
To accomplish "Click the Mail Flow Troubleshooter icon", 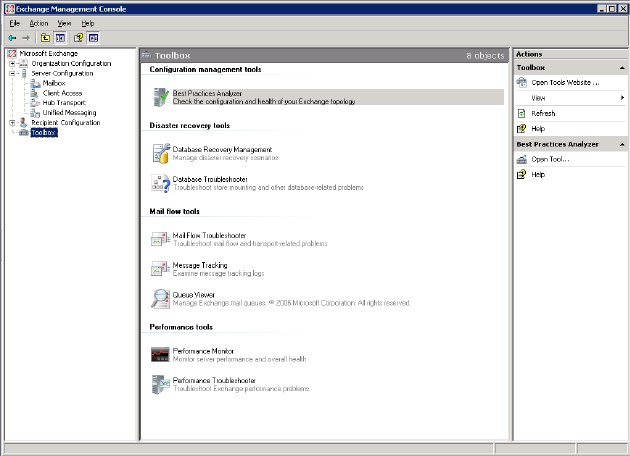I will pos(160,239).
